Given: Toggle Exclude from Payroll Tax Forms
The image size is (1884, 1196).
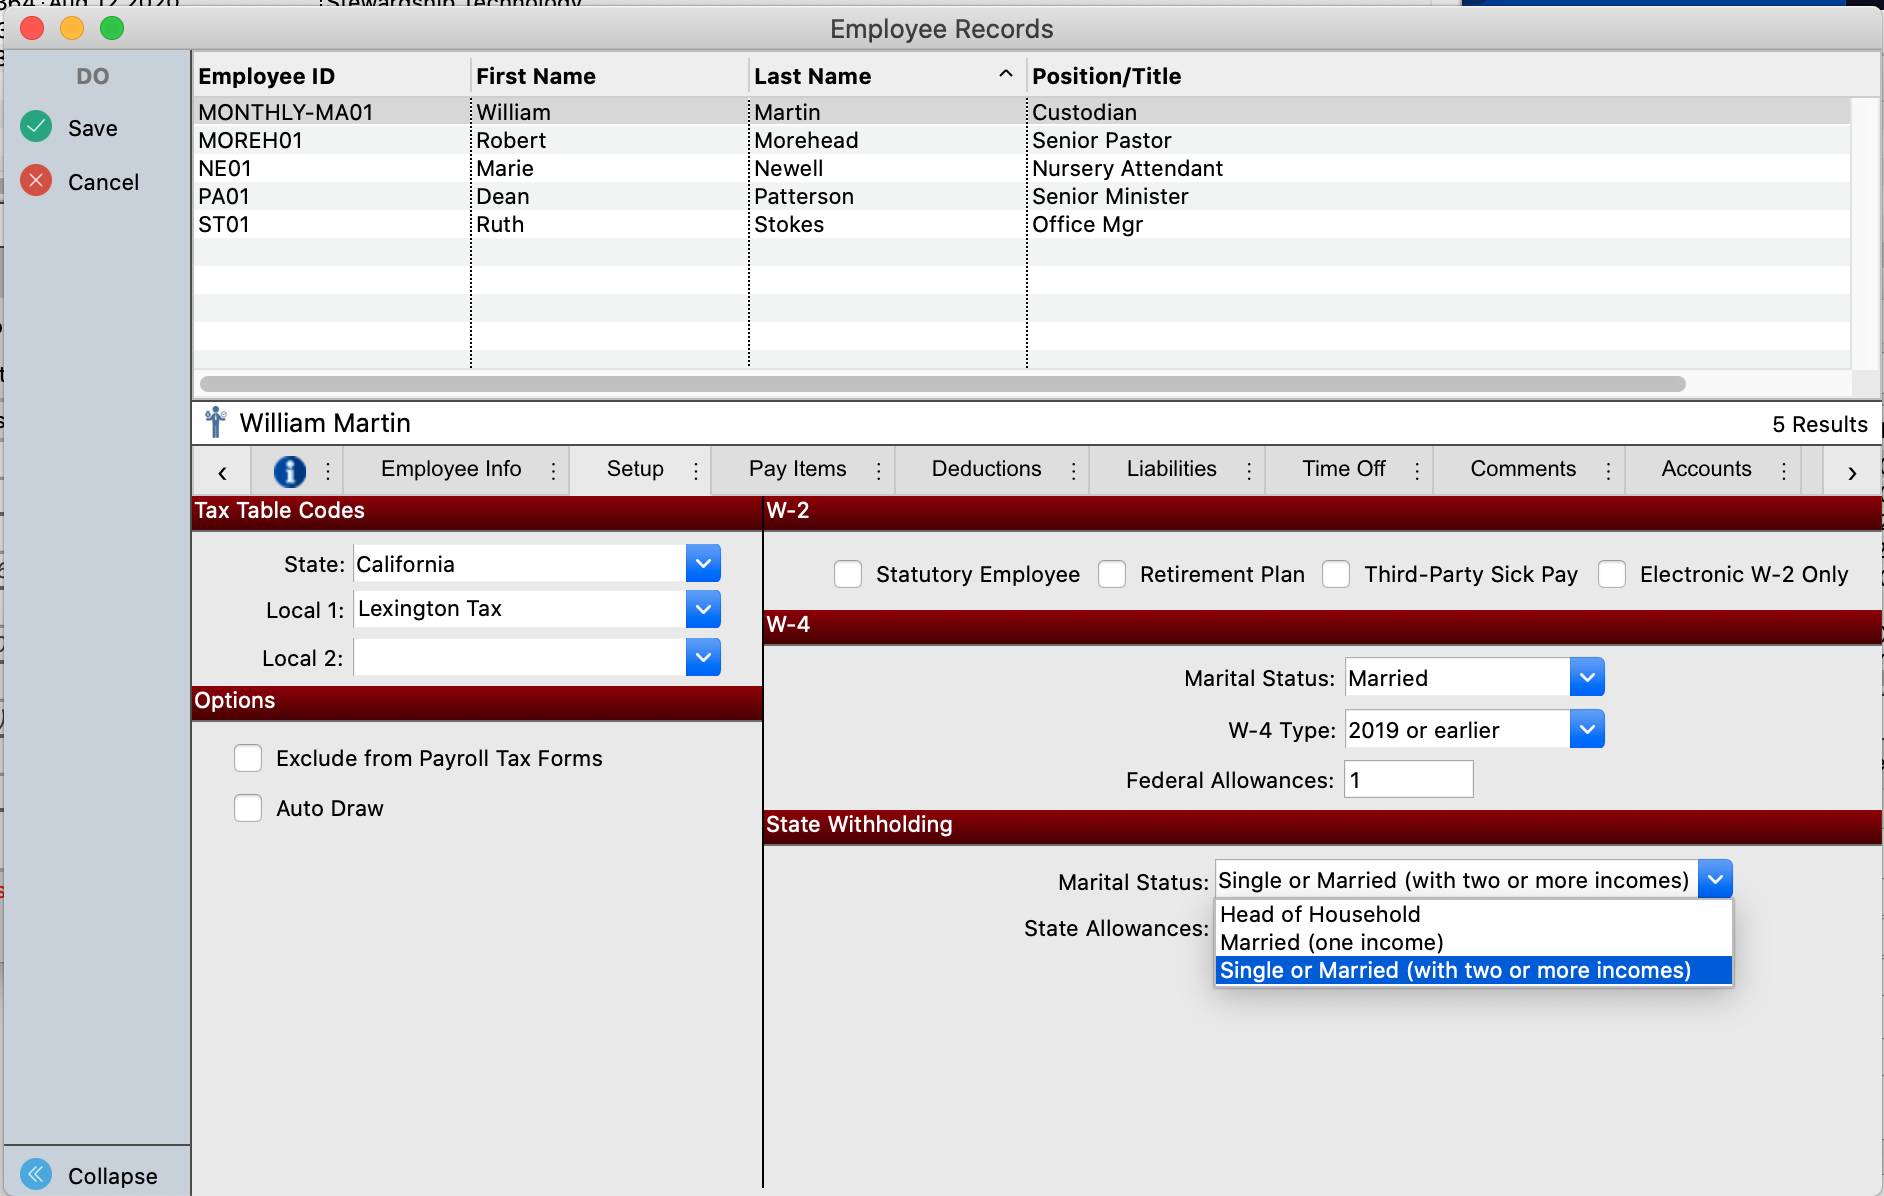Looking at the screenshot, I should 248,758.
